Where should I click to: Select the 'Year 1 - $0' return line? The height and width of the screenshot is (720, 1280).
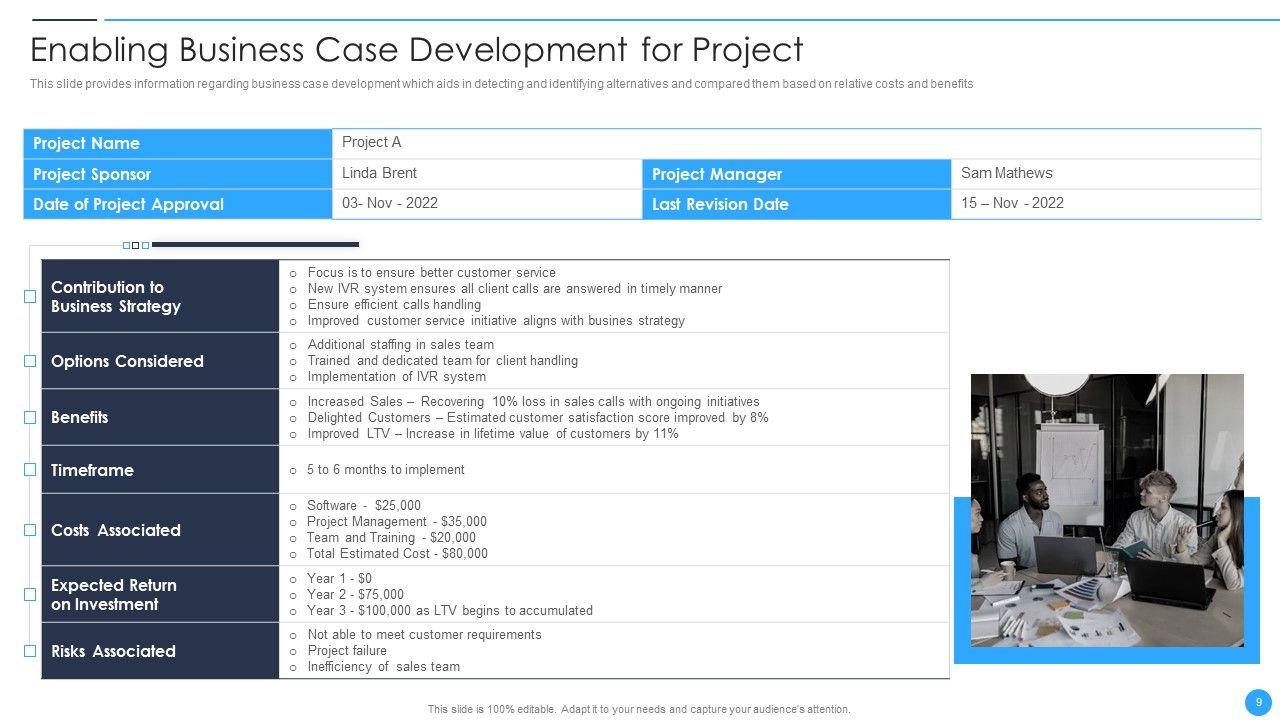click(339, 579)
